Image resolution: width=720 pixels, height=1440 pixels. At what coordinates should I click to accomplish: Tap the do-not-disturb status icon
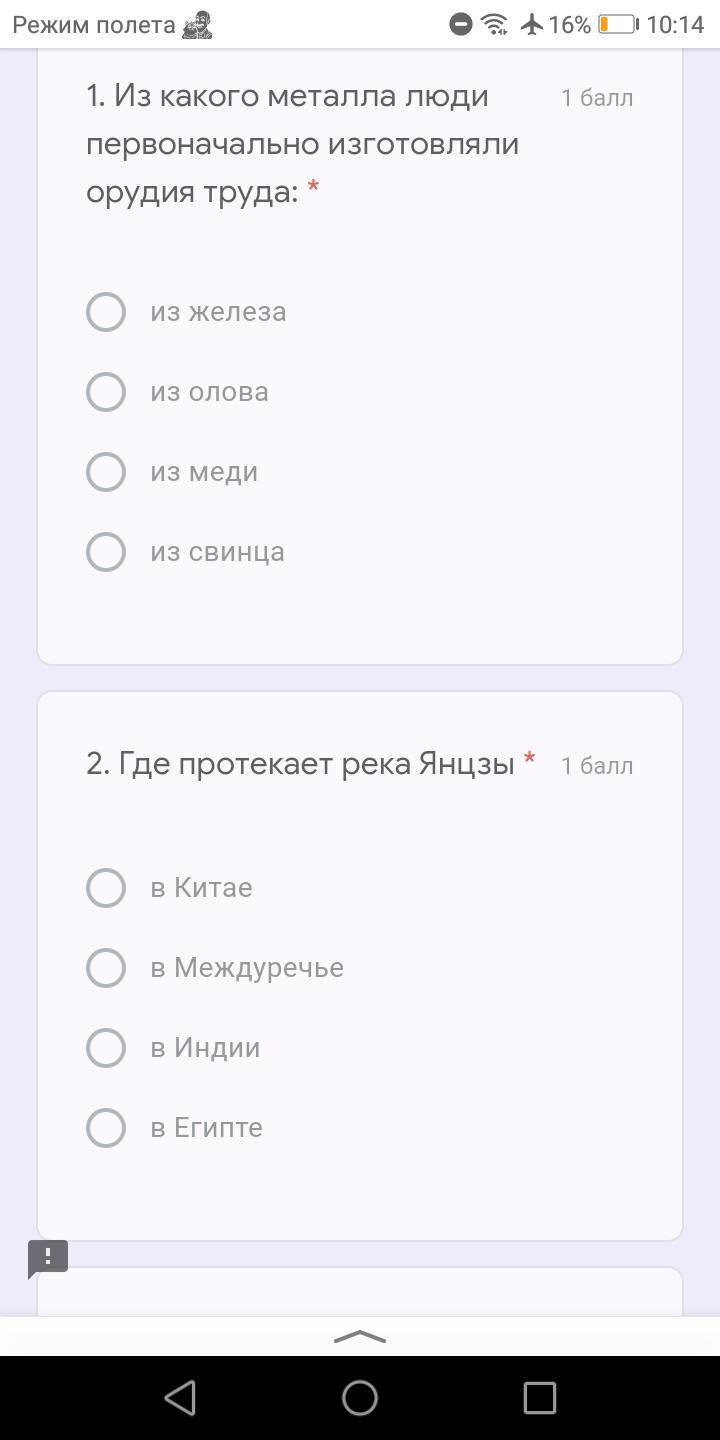coord(461,24)
